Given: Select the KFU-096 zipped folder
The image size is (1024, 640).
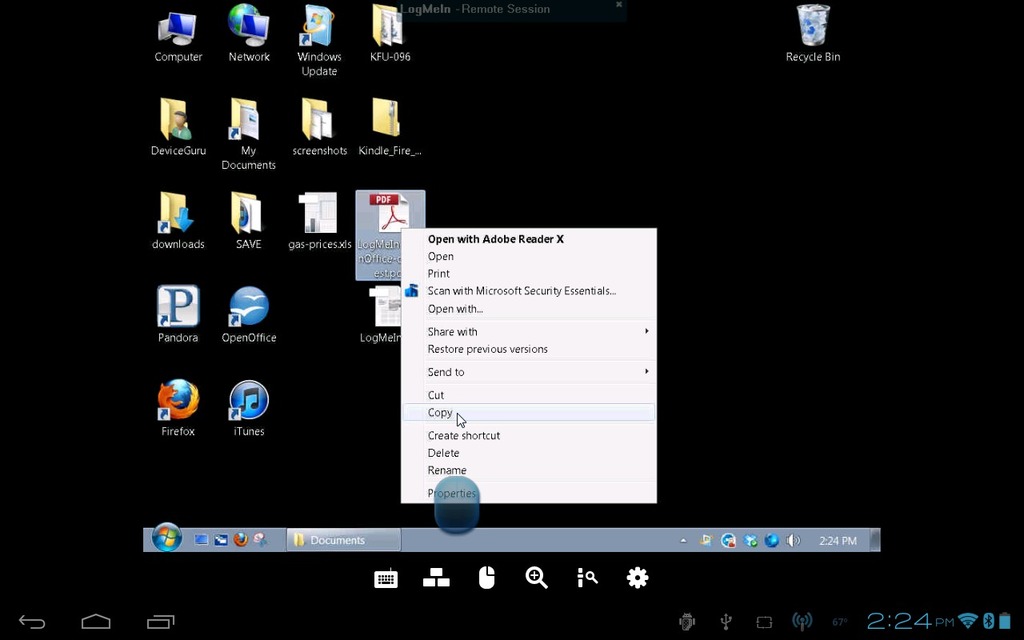Looking at the screenshot, I should 390,34.
